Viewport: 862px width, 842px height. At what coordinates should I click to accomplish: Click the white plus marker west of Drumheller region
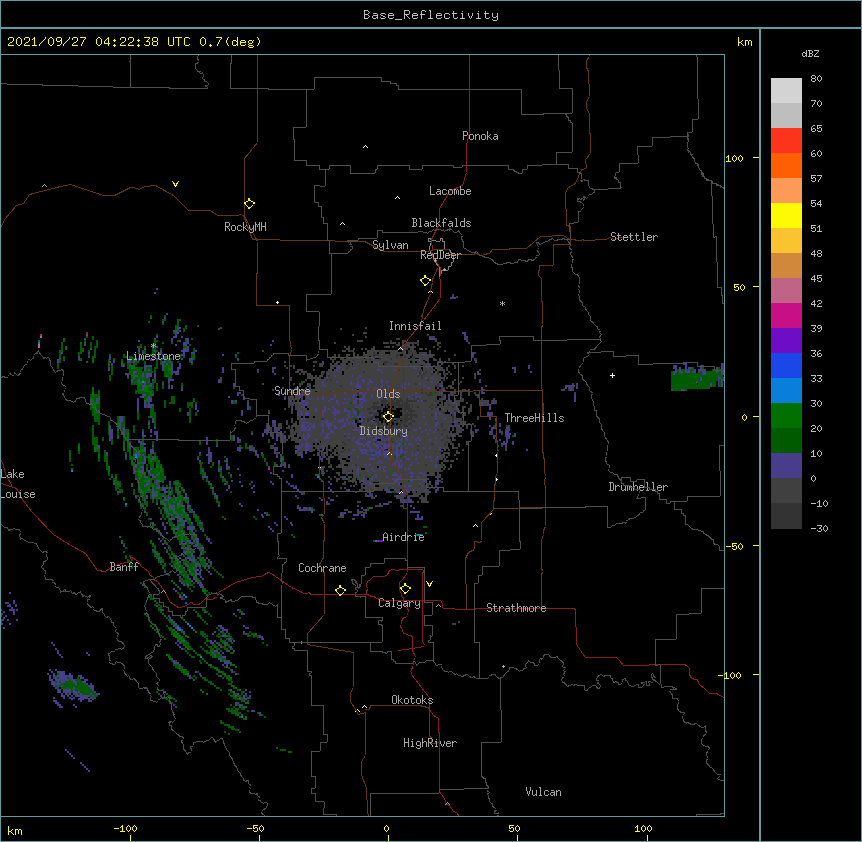point(612,375)
